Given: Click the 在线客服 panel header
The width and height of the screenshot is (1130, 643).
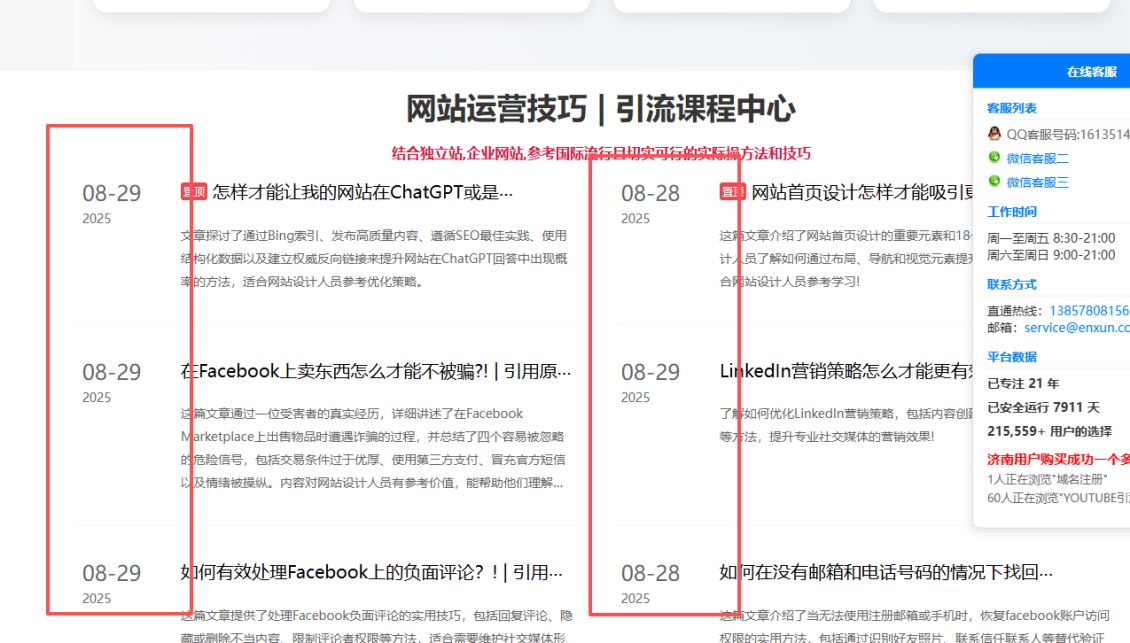Looking at the screenshot, I should [x=1090, y=72].
